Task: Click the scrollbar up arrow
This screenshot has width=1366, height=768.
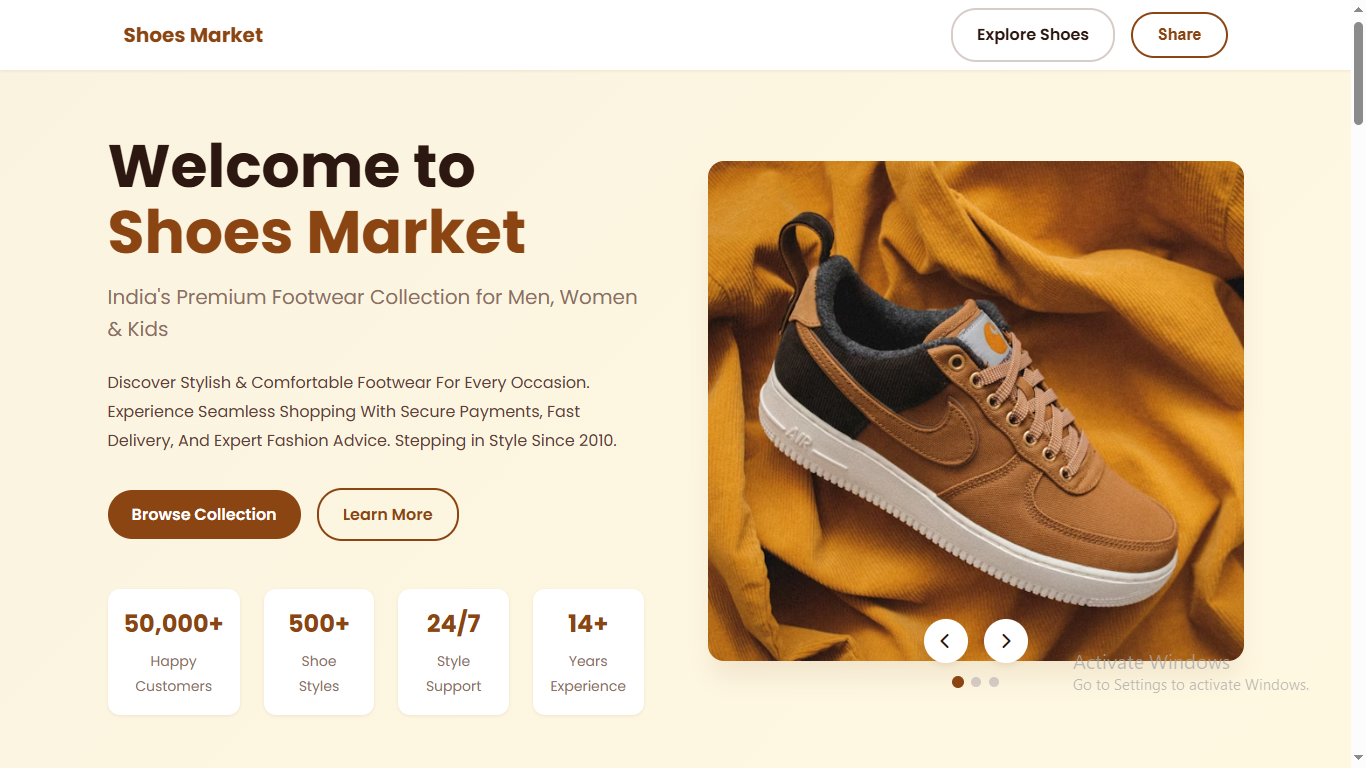Action: pos(1358,8)
